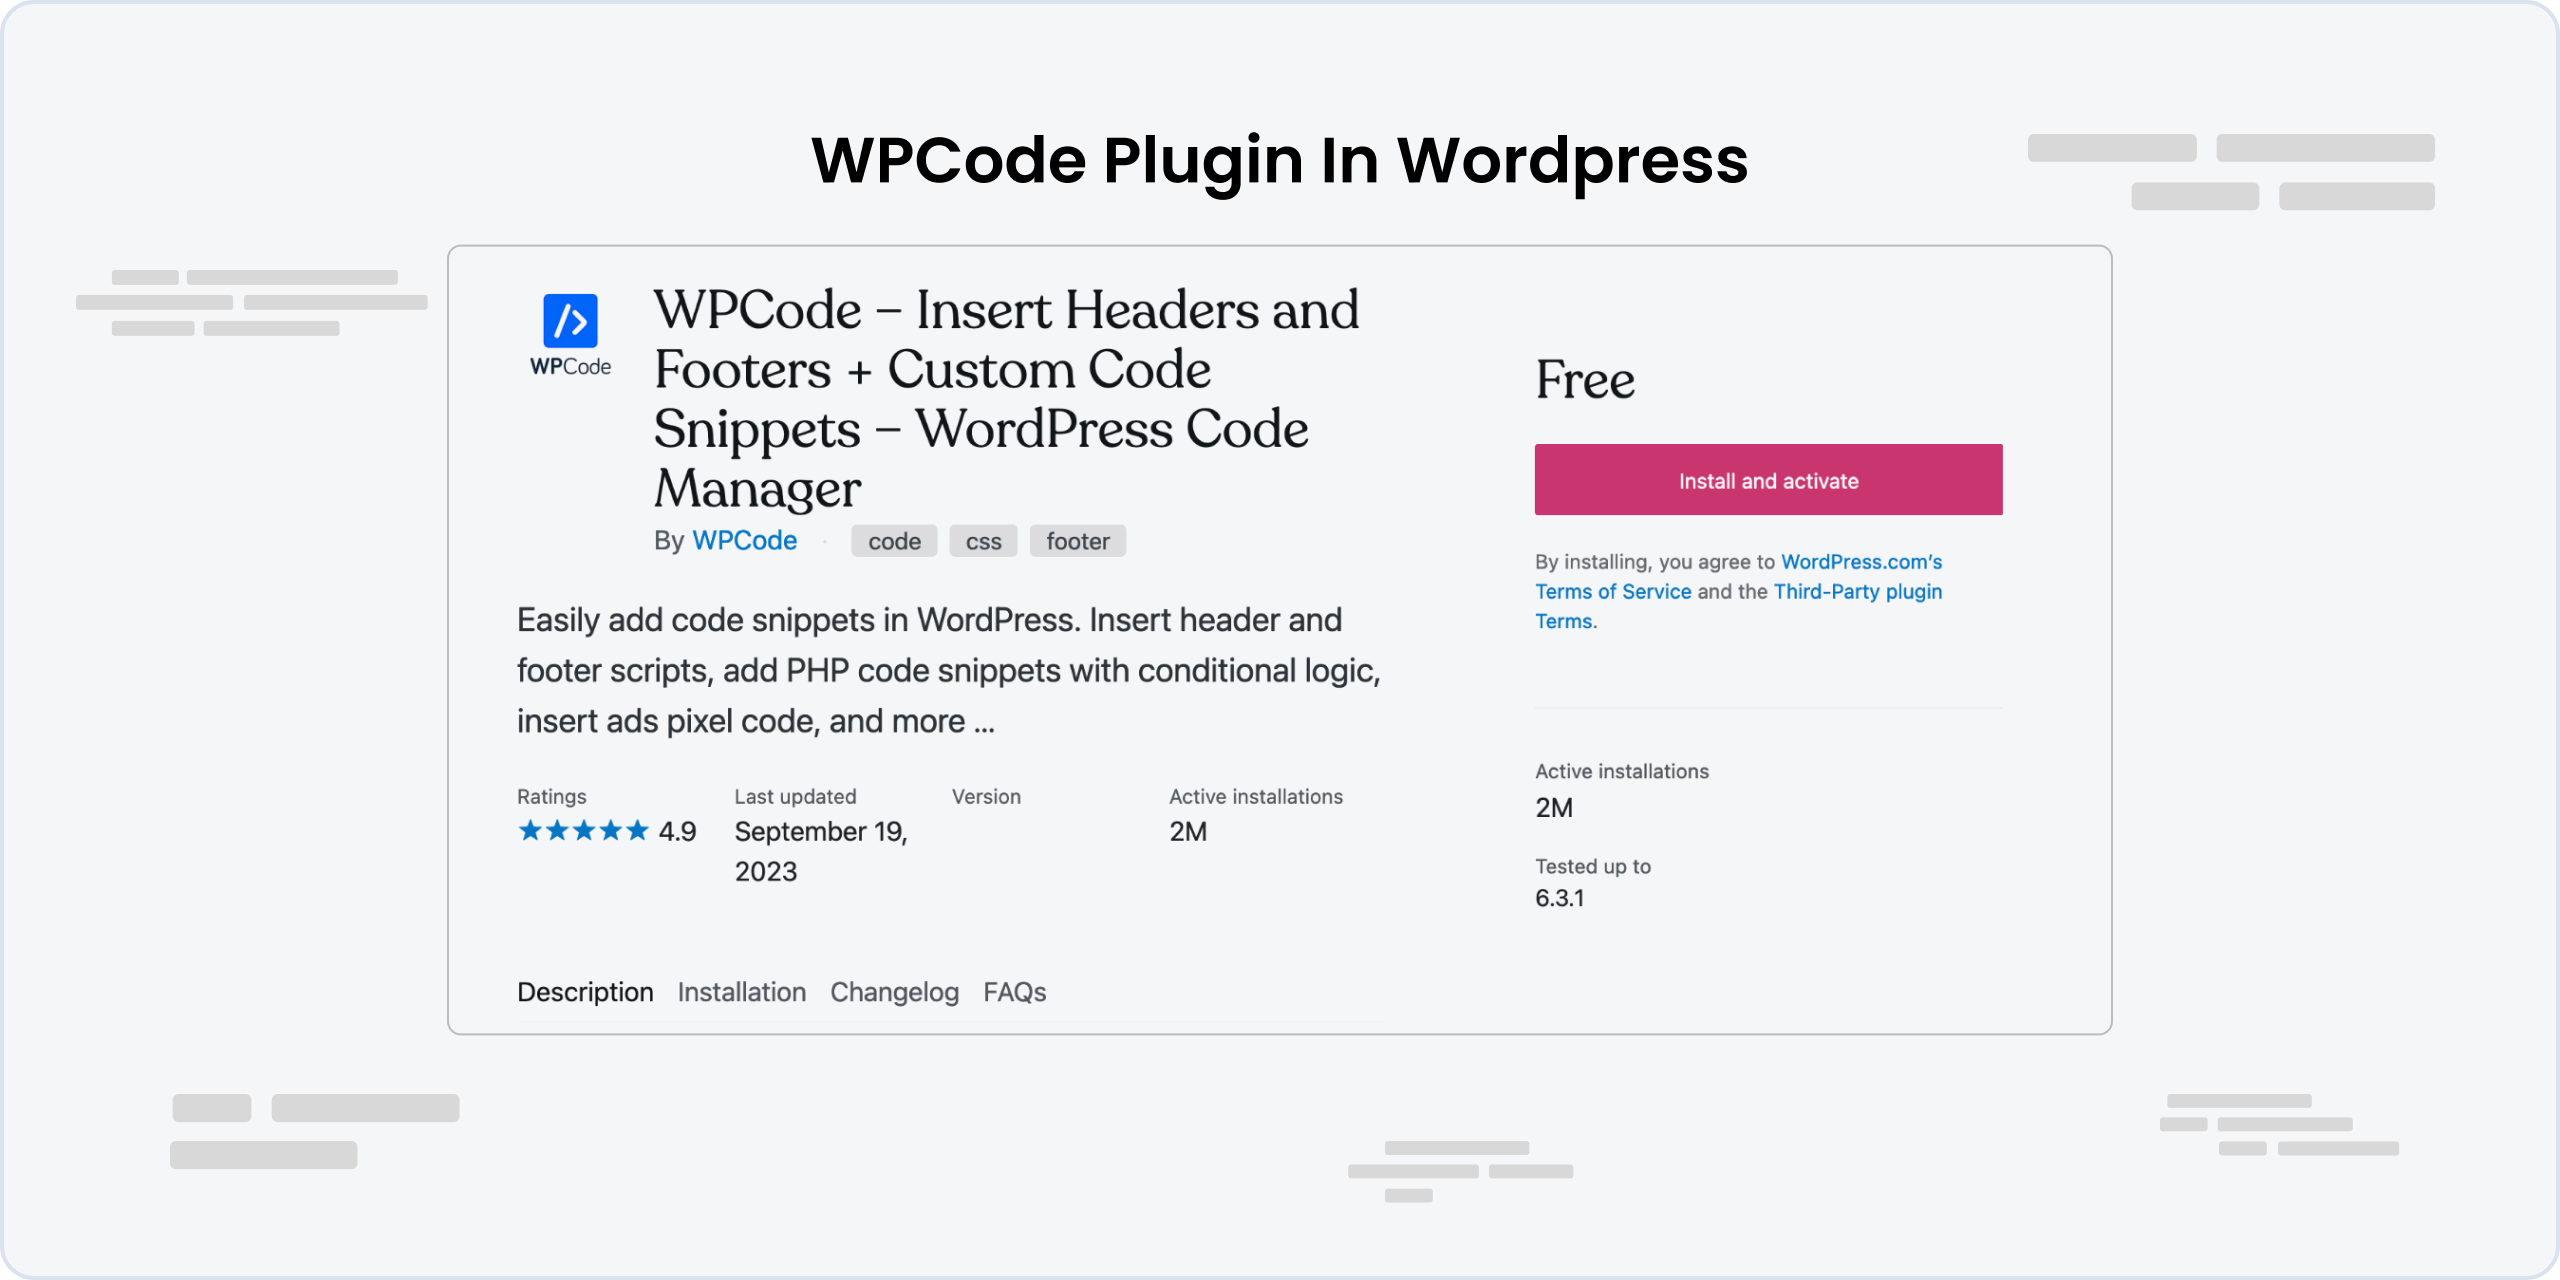Click the Install and activate button

click(x=1768, y=480)
